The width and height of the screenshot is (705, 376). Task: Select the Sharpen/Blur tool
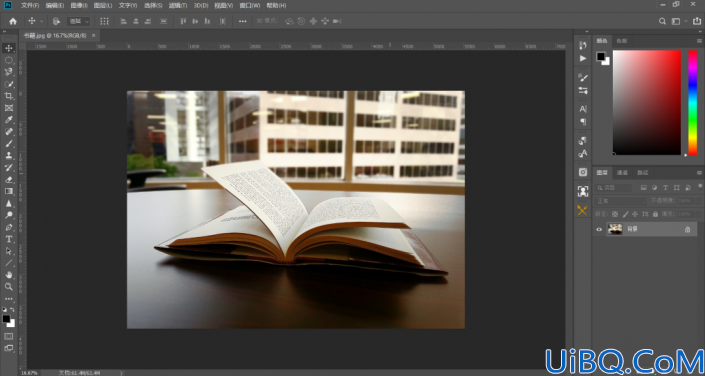(9, 203)
